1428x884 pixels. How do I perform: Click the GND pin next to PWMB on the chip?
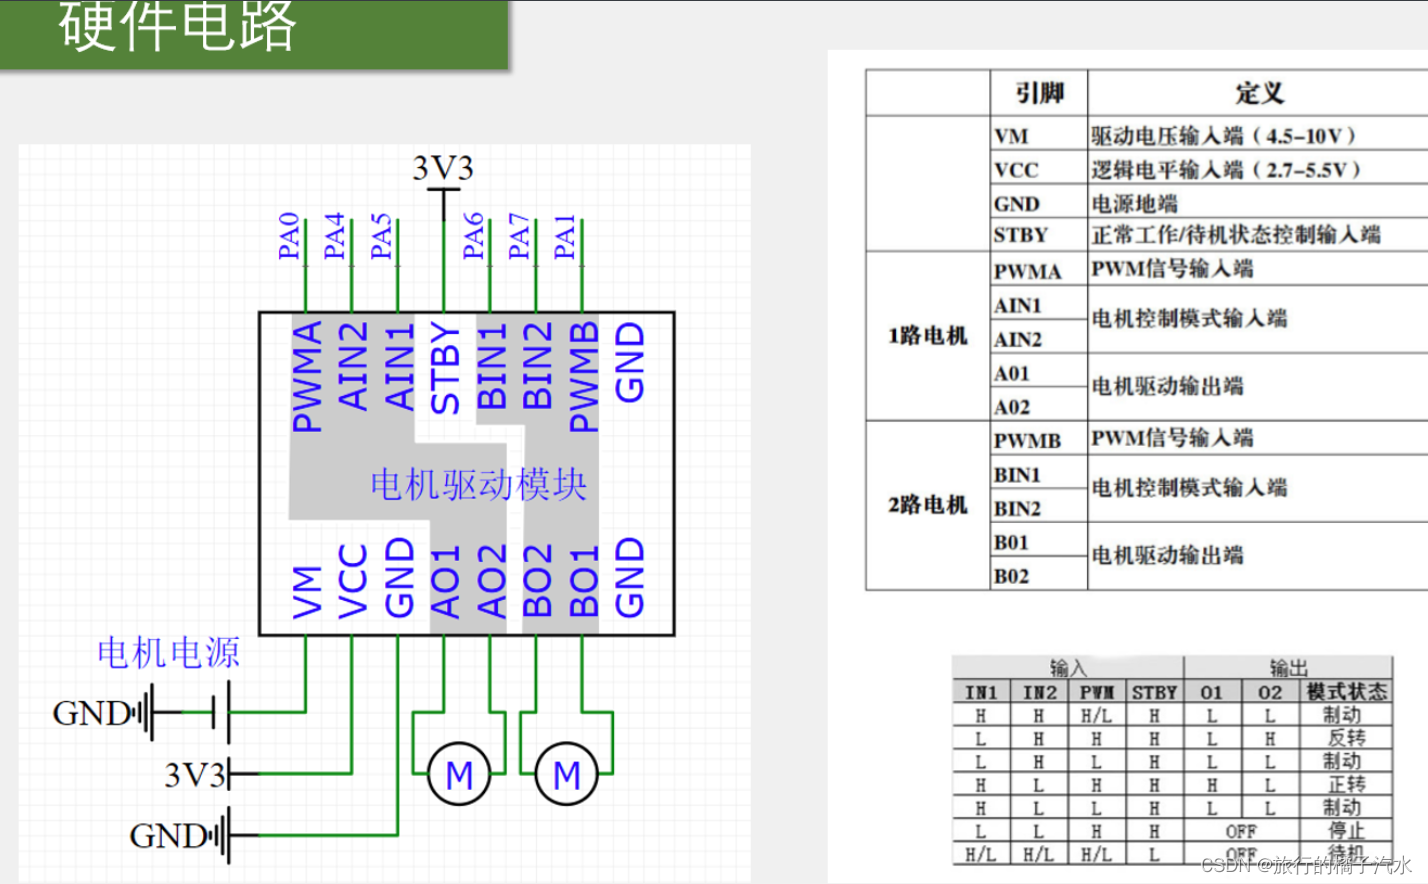pyautogui.click(x=629, y=362)
